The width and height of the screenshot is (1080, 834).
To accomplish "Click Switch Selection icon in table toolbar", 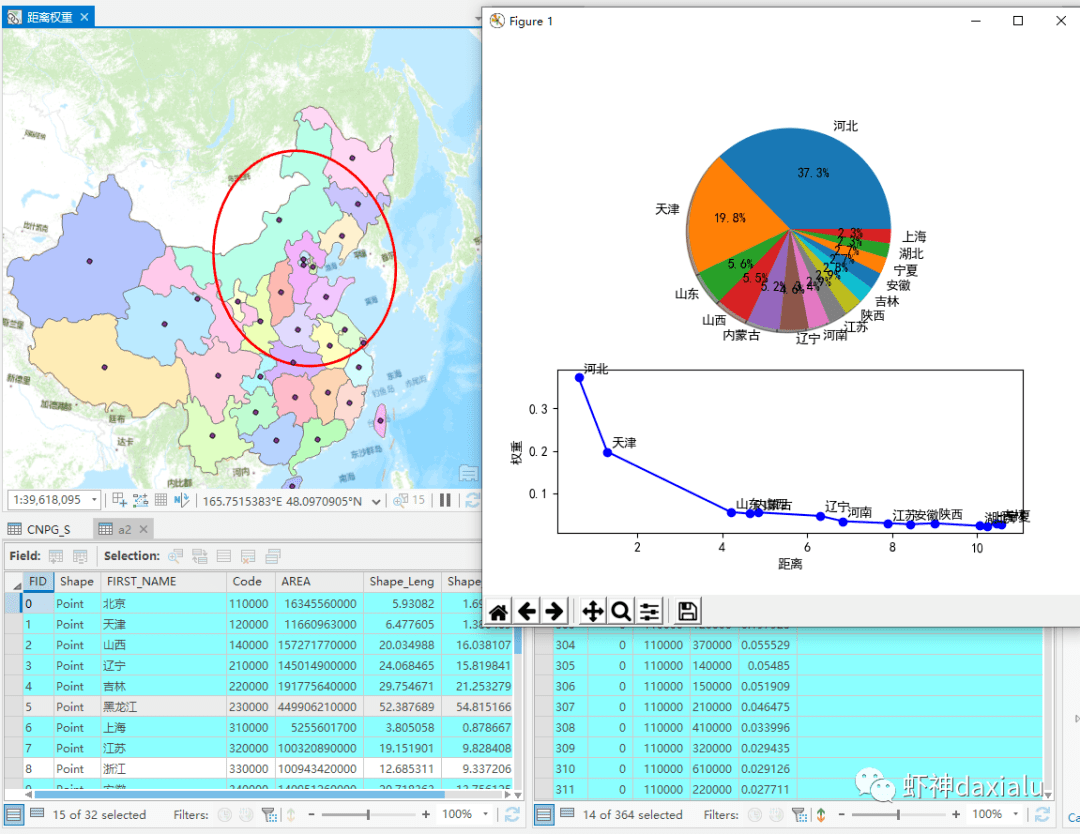I will 200,556.
